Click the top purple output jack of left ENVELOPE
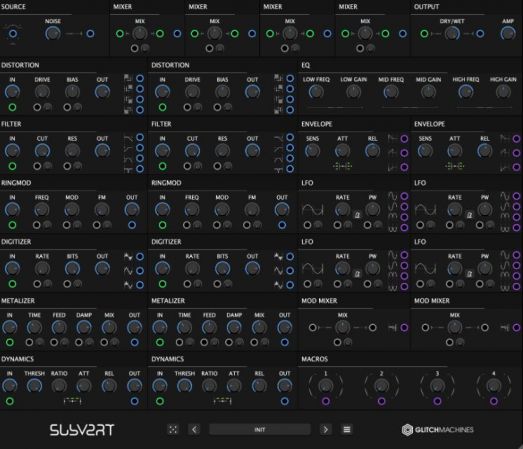The image size is (523, 449). [x=404, y=139]
